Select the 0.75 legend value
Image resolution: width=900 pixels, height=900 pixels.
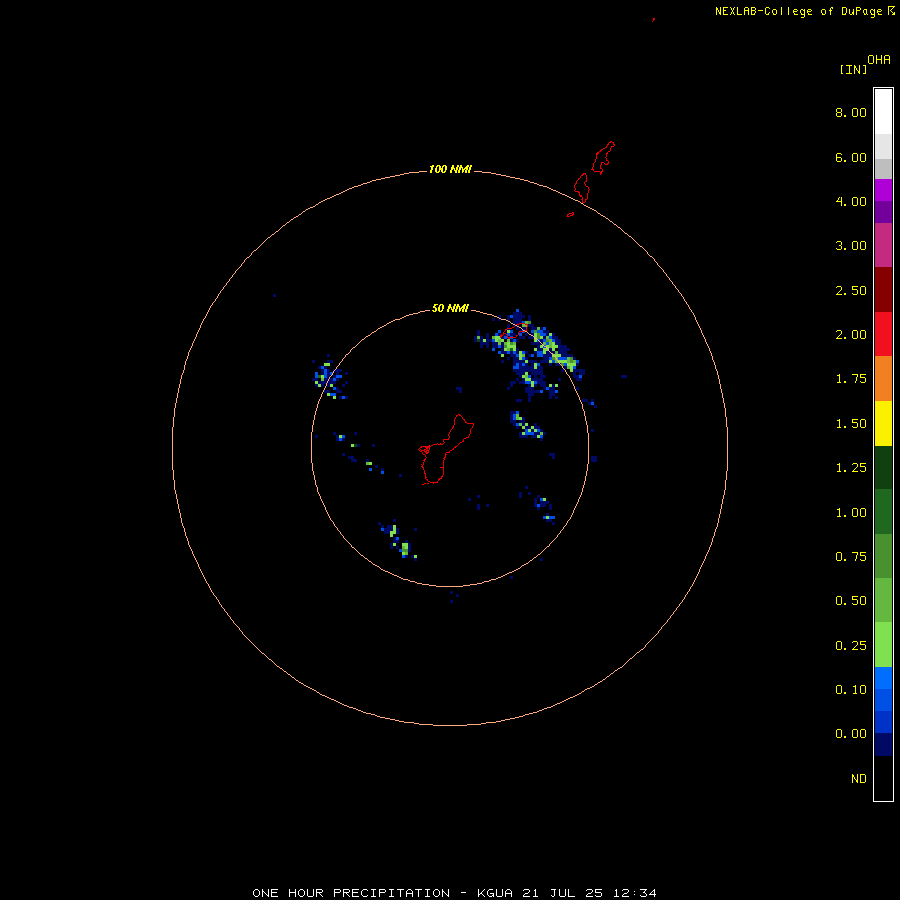(x=851, y=557)
